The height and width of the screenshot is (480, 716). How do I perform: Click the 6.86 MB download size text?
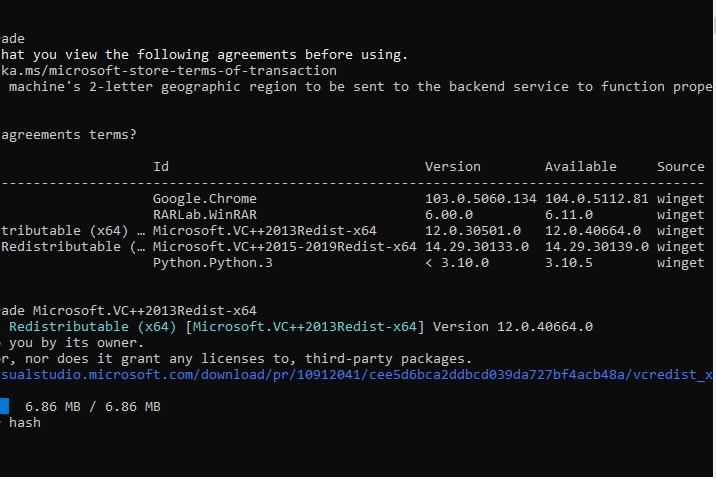(x=93, y=407)
